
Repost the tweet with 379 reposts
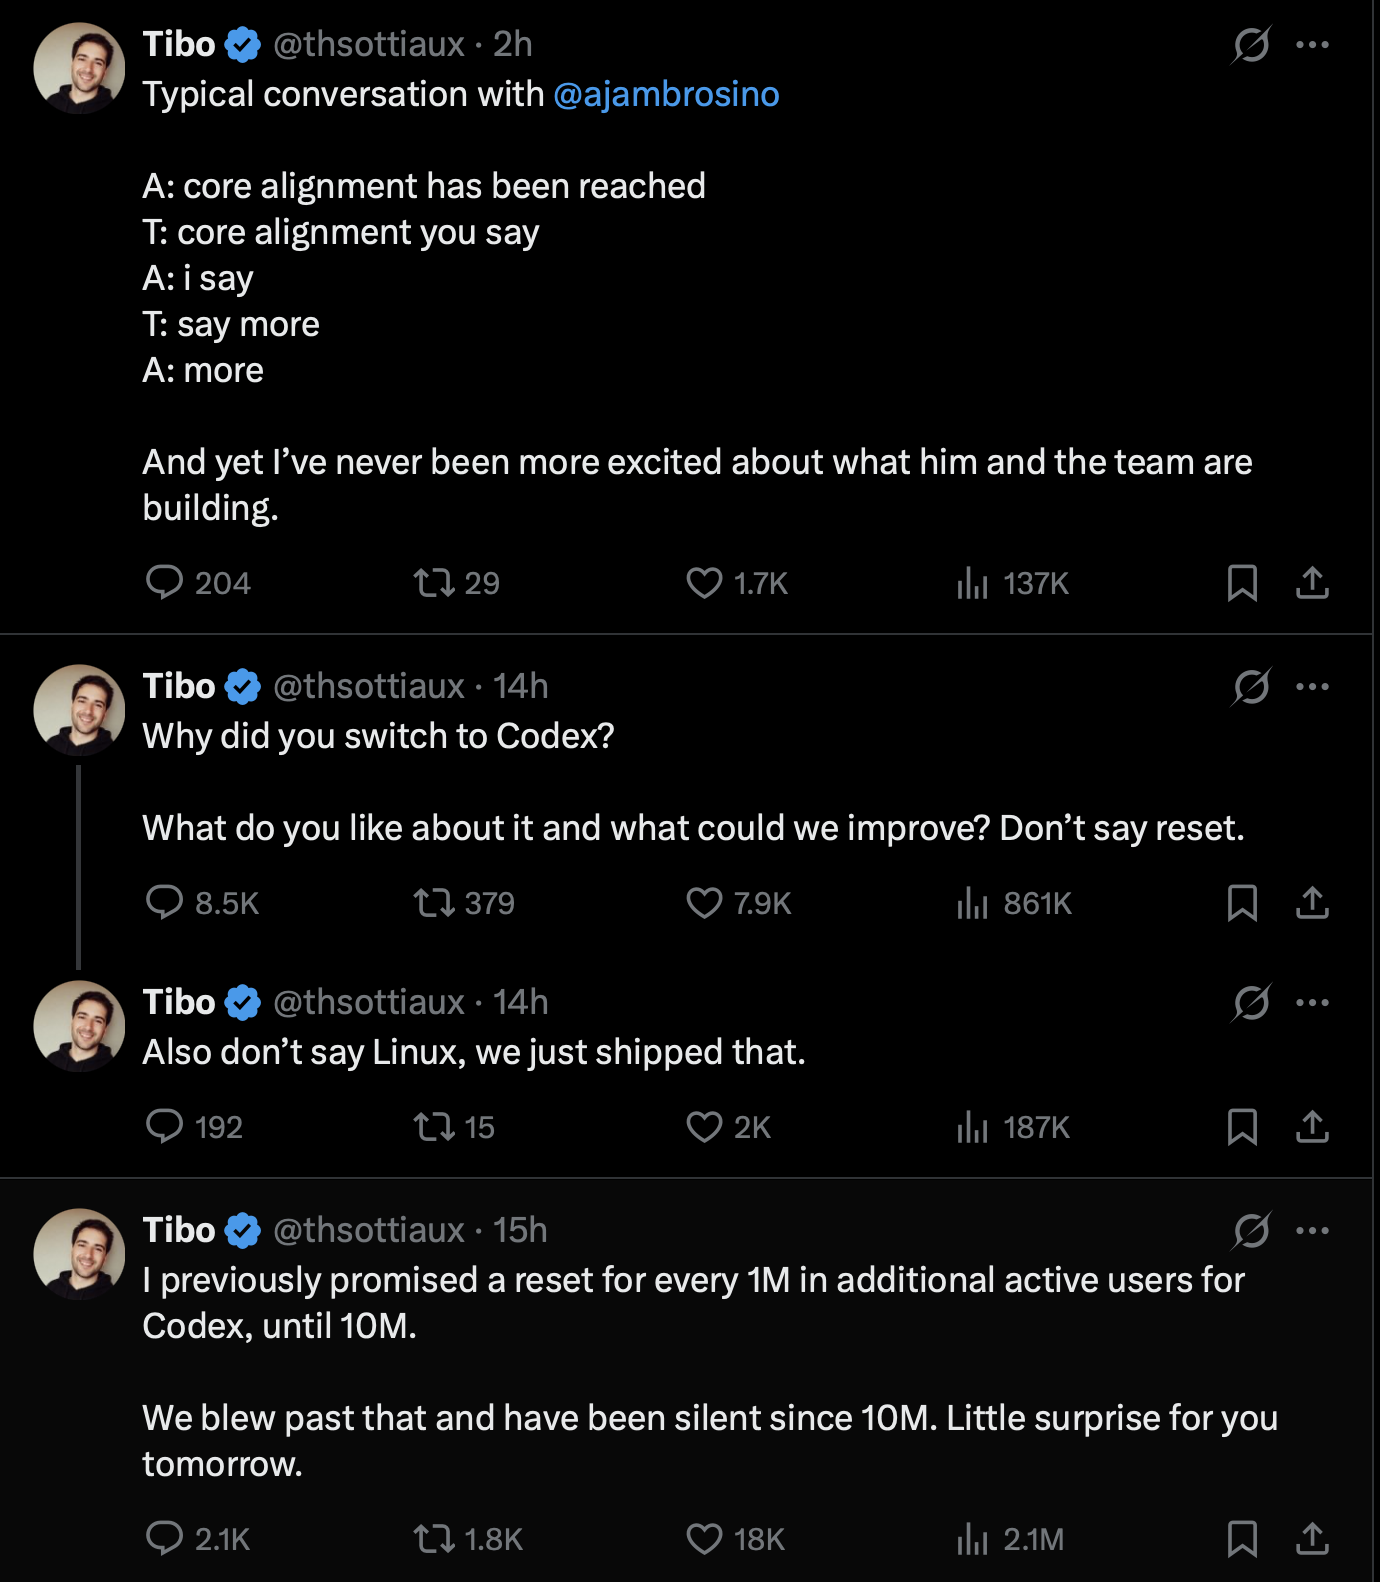point(464,903)
